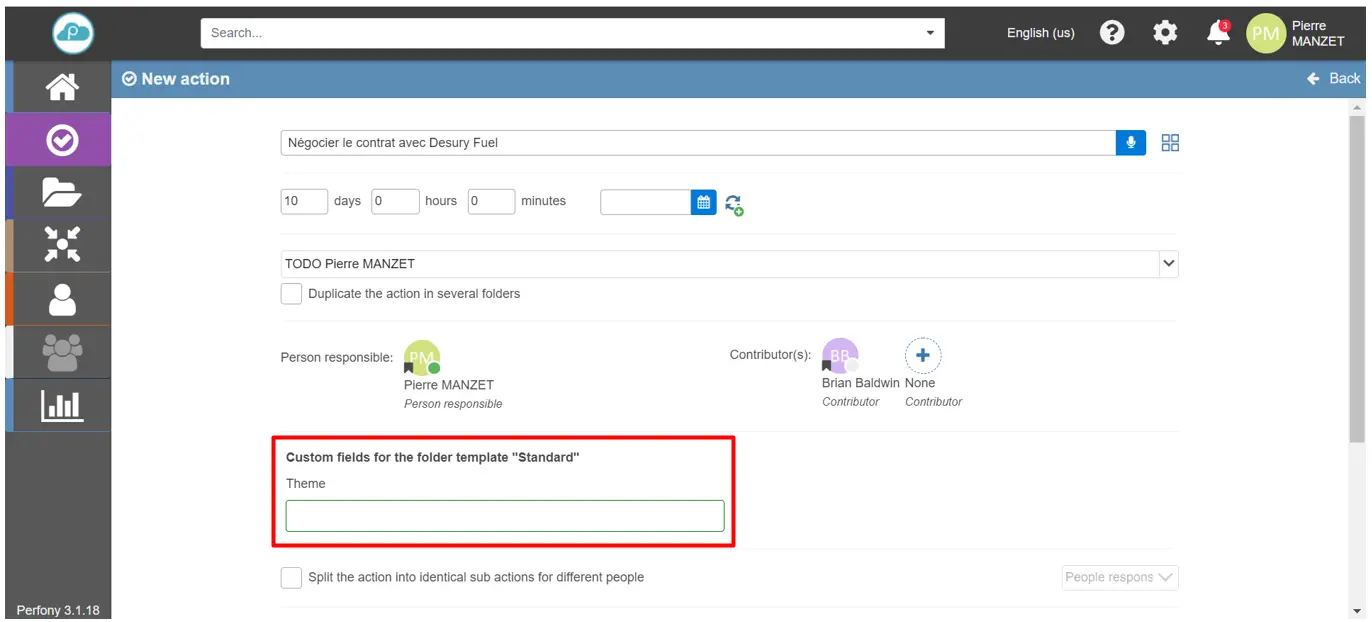Viewport: 1372px width, 622px height.
Task: Click the Theme custom field input
Action: click(x=504, y=516)
